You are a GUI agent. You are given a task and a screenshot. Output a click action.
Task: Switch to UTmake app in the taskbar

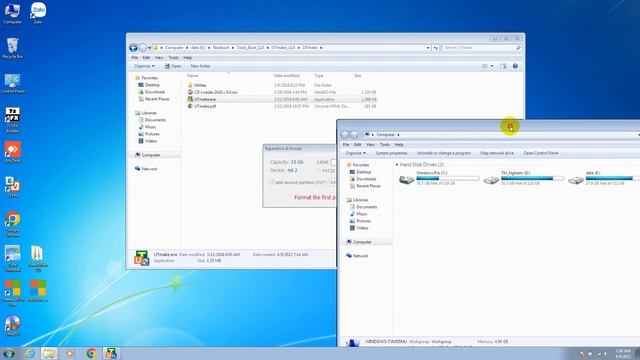111,353
